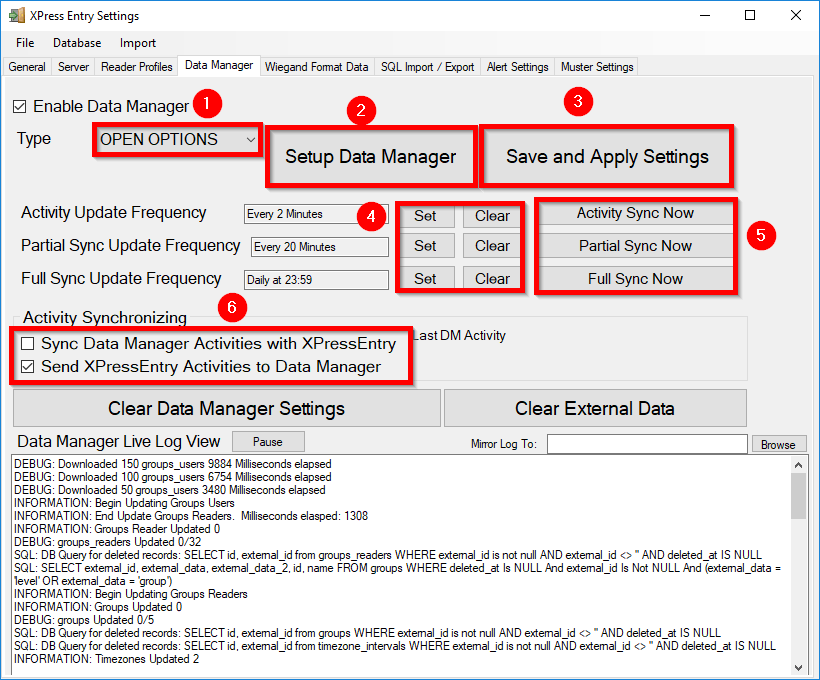Click the Setup Data Manager button
This screenshot has width=820, height=680.
click(371, 156)
